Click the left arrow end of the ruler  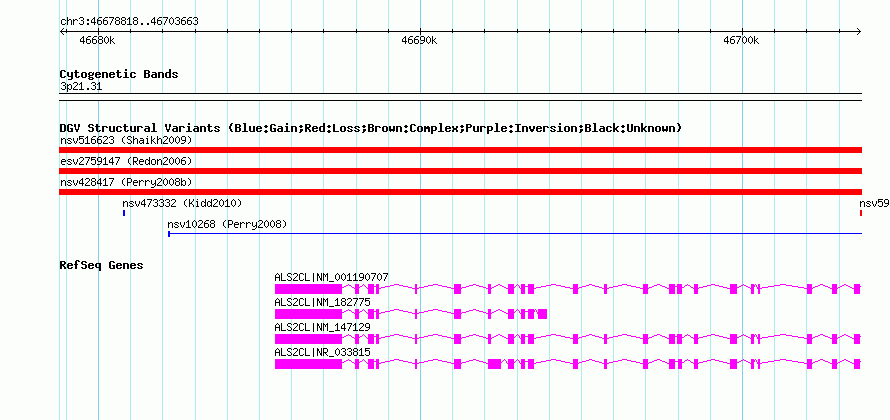tap(62, 32)
